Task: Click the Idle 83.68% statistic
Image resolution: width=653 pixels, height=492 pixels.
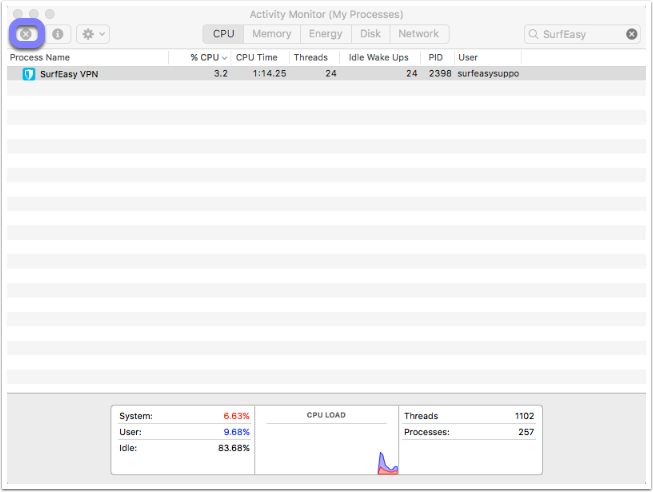Action: tap(184, 448)
